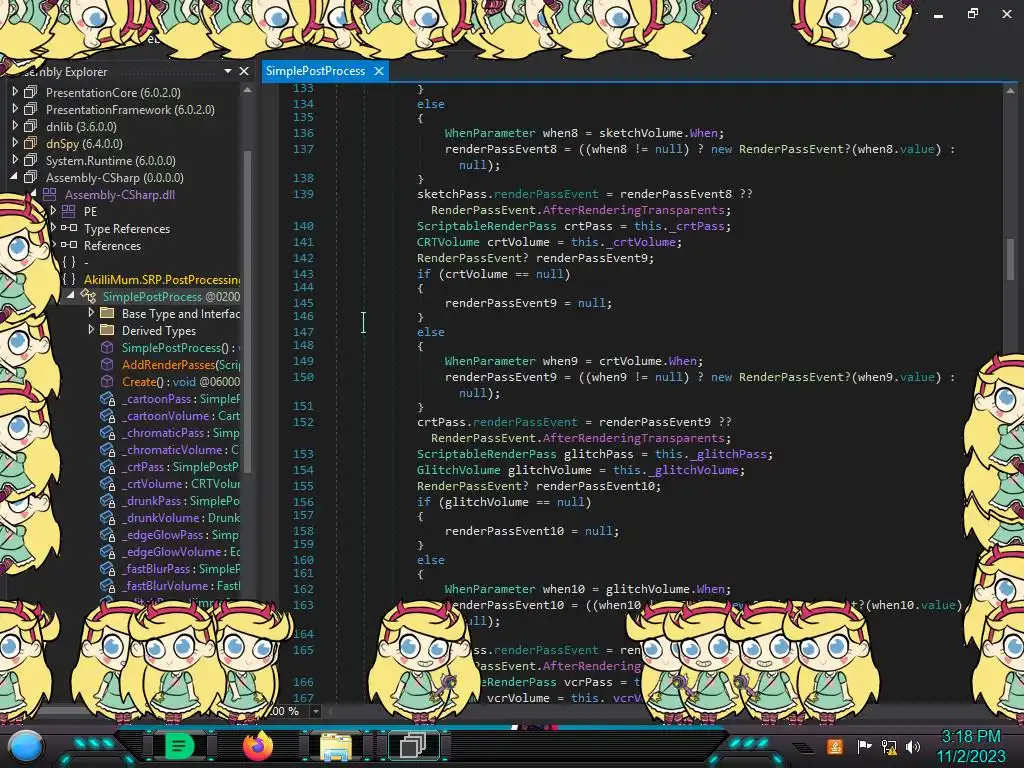
Task: Click the Windows Start orb
Action: click(26, 747)
